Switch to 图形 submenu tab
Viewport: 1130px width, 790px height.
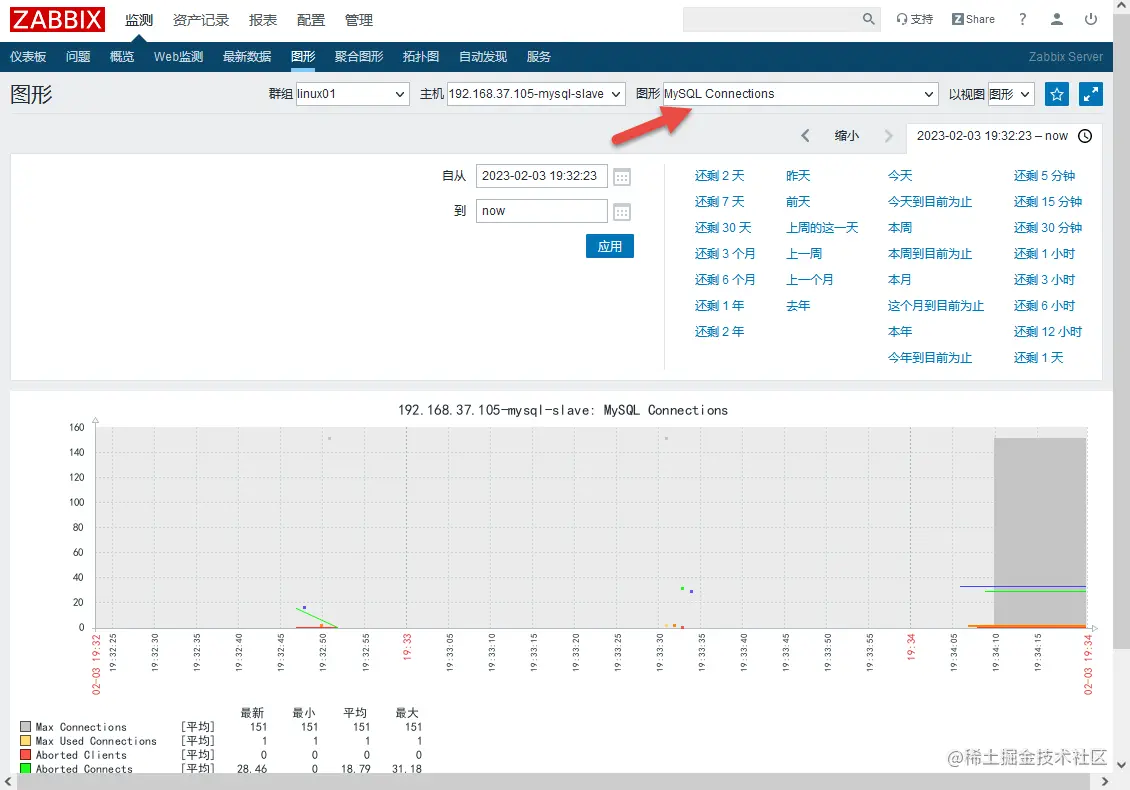tap(303, 56)
